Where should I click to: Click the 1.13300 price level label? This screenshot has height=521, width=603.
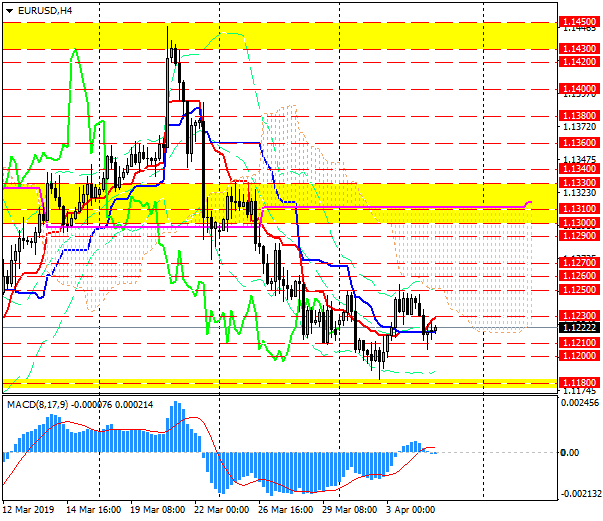(x=579, y=183)
